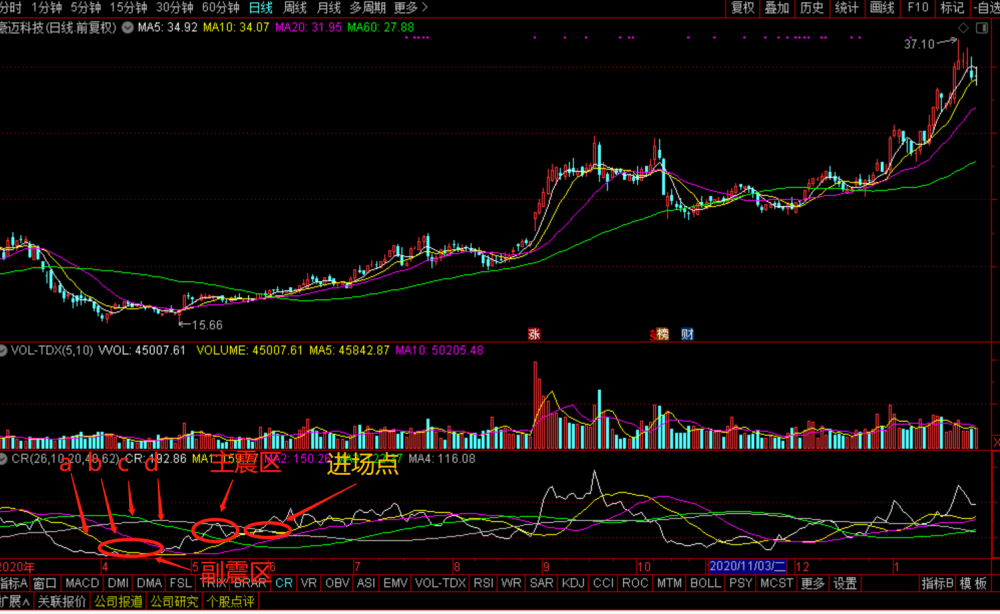The width and height of the screenshot is (1000, 614).
Task: Switch to the 周线 weekly tab
Action: tap(295, 8)
